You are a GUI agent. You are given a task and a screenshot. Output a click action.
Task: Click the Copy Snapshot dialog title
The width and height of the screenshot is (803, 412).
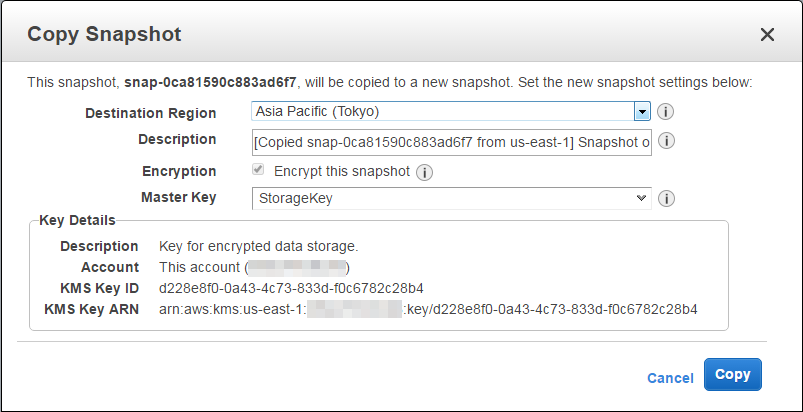point(104,35)
